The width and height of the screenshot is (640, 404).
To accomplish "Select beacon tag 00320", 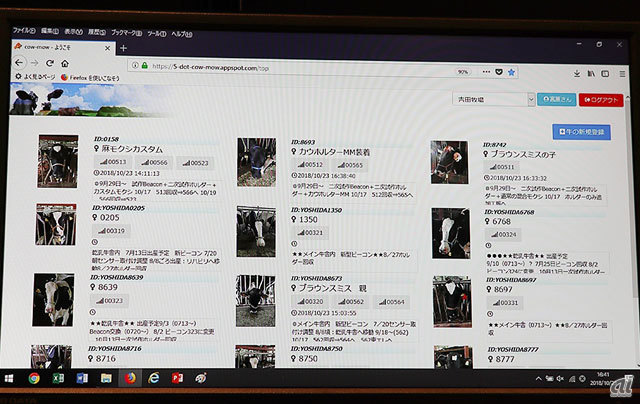I will (310, 301).
